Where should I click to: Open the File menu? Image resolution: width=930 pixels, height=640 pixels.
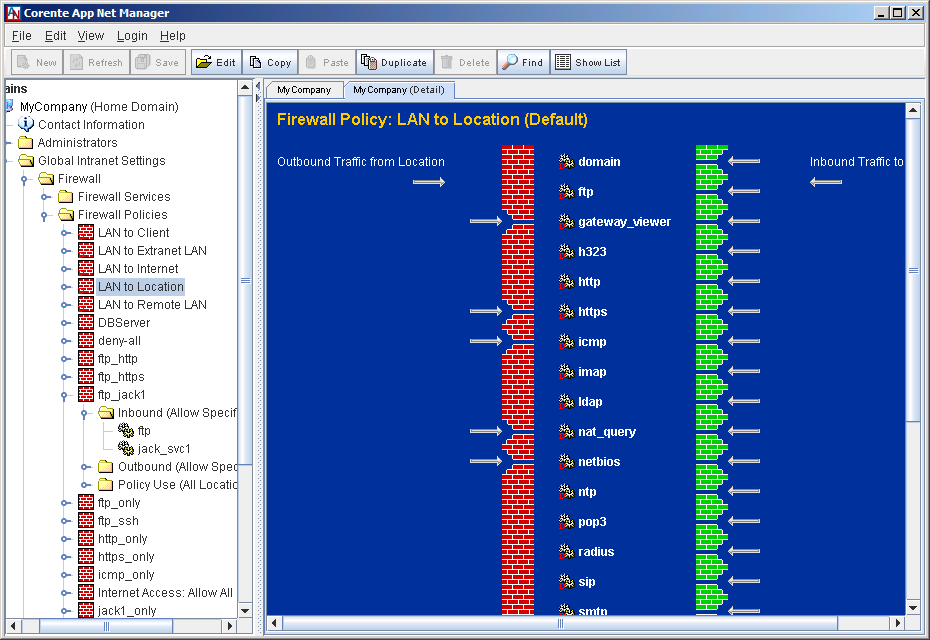click(21, 36)
